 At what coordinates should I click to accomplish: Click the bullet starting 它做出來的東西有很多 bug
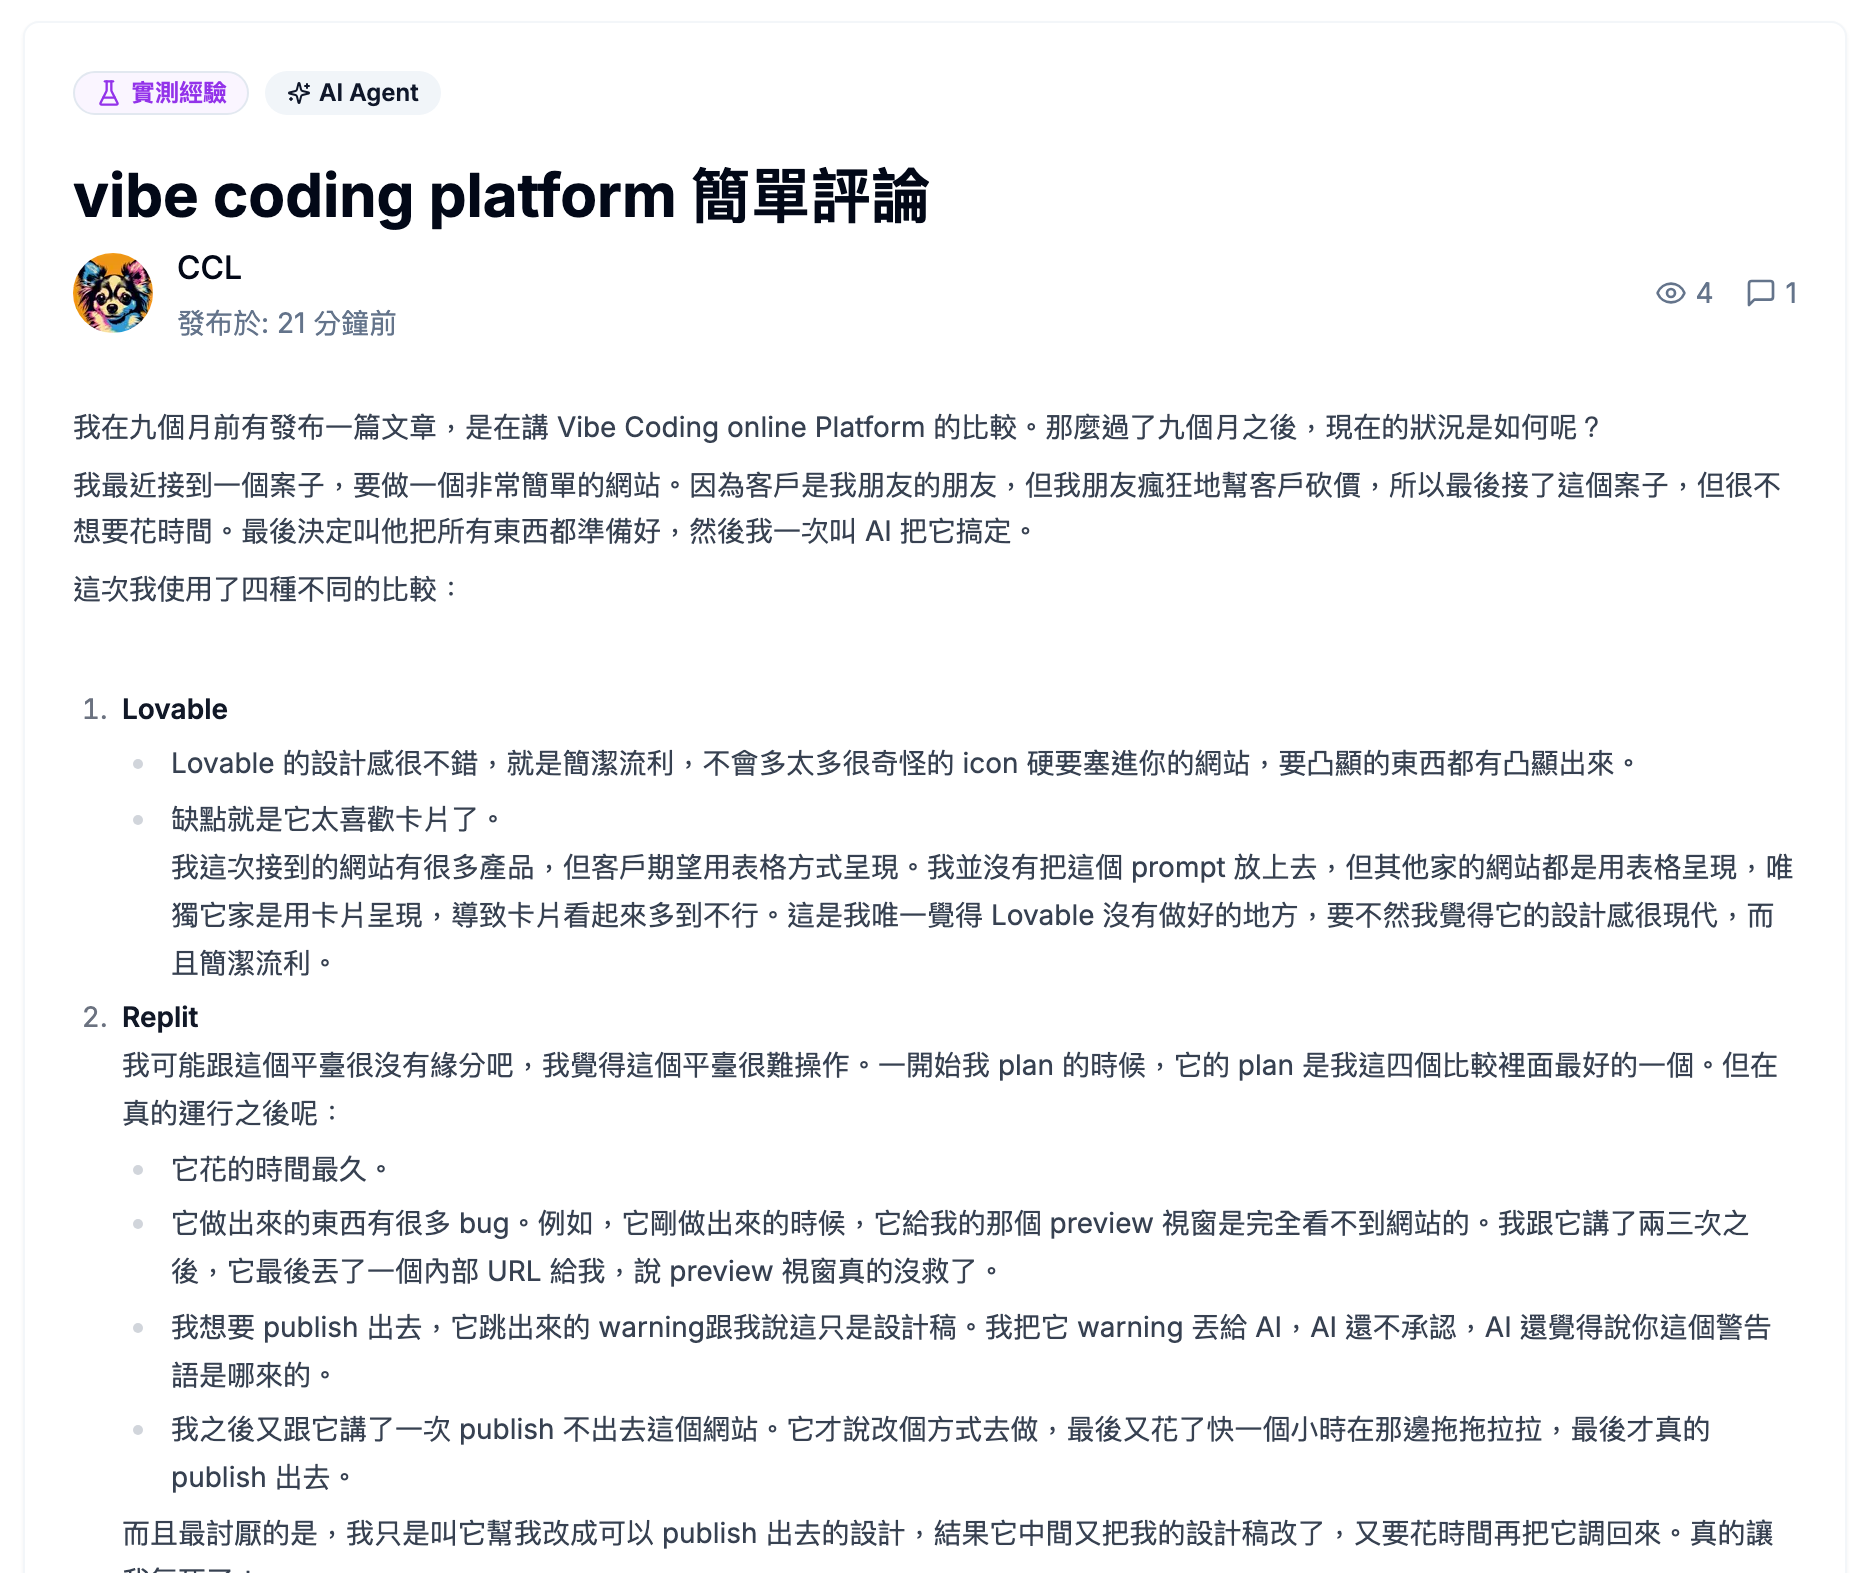960,1247
